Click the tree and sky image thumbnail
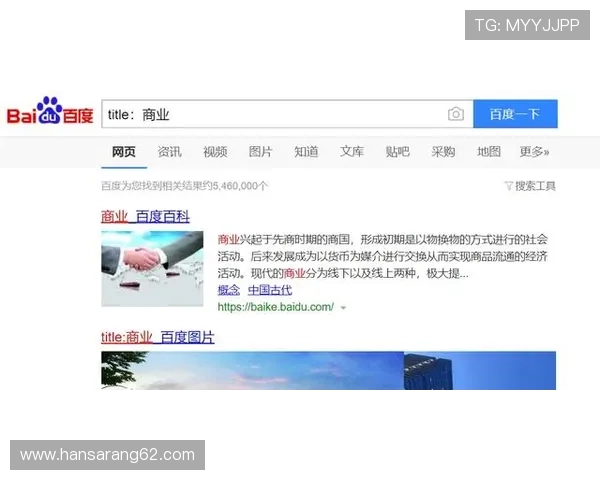Screen dimensions: 600x480 click(x=253, y=371)
